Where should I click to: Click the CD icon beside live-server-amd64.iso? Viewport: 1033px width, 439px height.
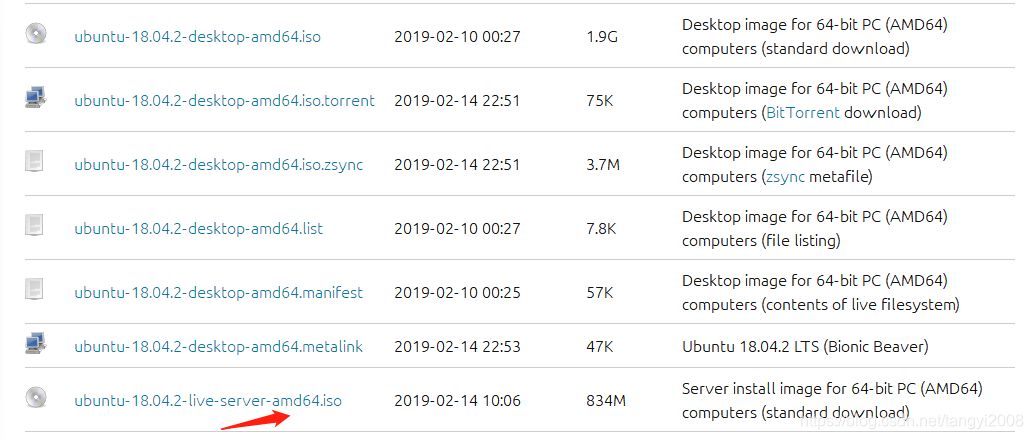(36, 397)
